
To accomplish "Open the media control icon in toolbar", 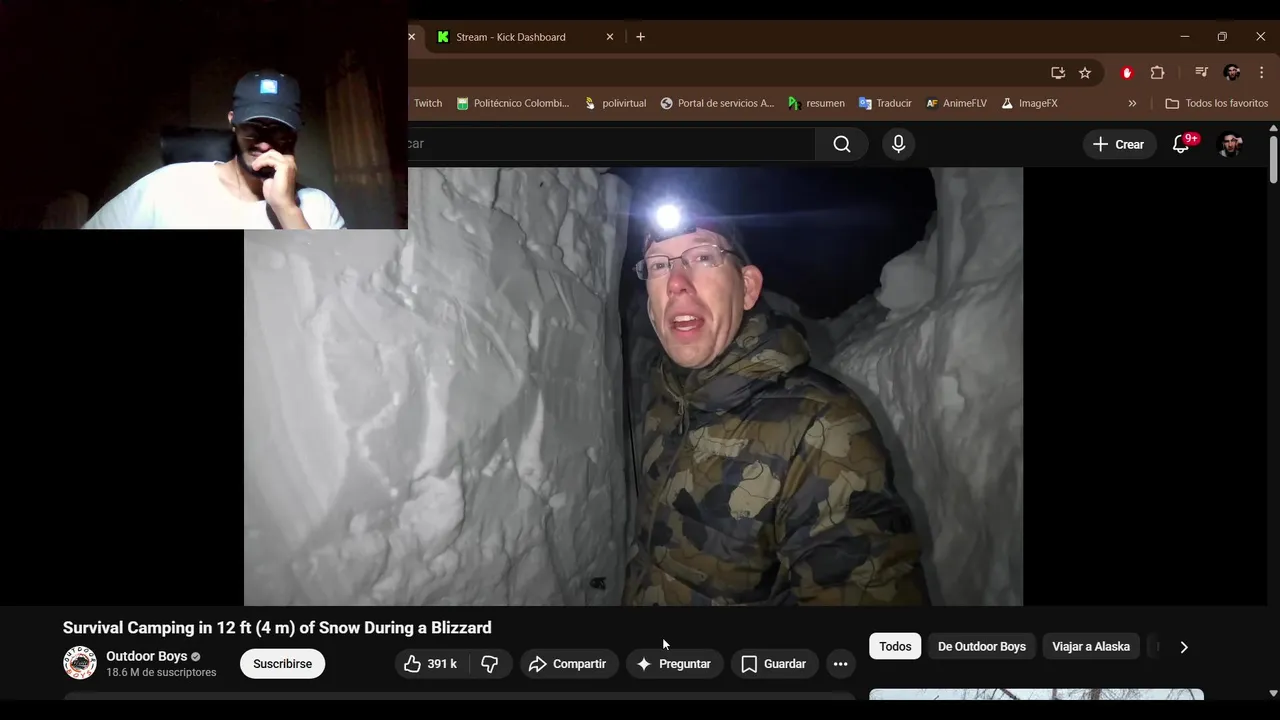I will pos(1202,73).
